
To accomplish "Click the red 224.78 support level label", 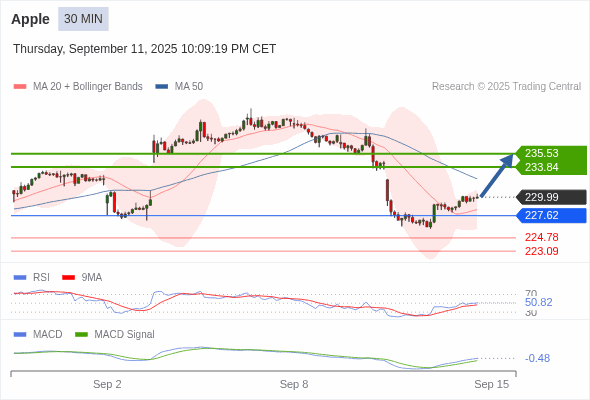I will (541, 237).
